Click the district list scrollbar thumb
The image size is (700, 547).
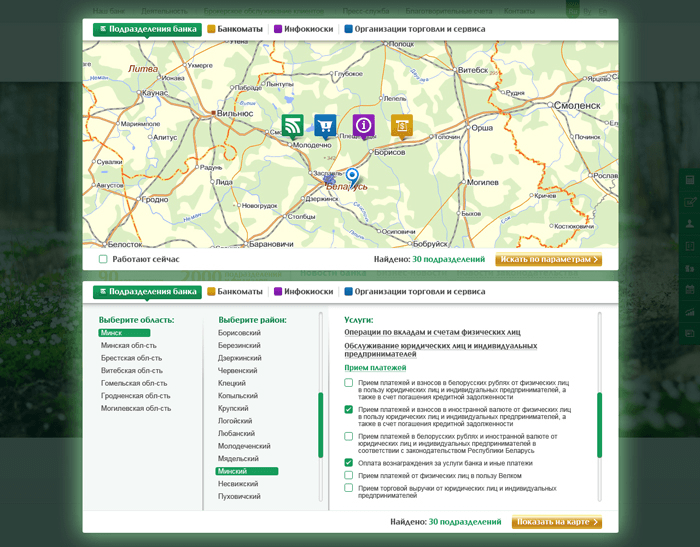[x=321, y=425]
